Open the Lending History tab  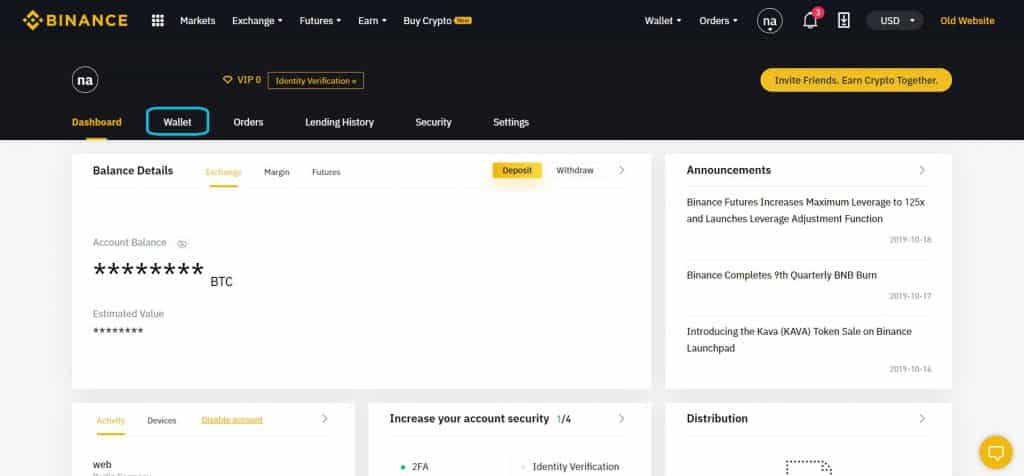340,122
